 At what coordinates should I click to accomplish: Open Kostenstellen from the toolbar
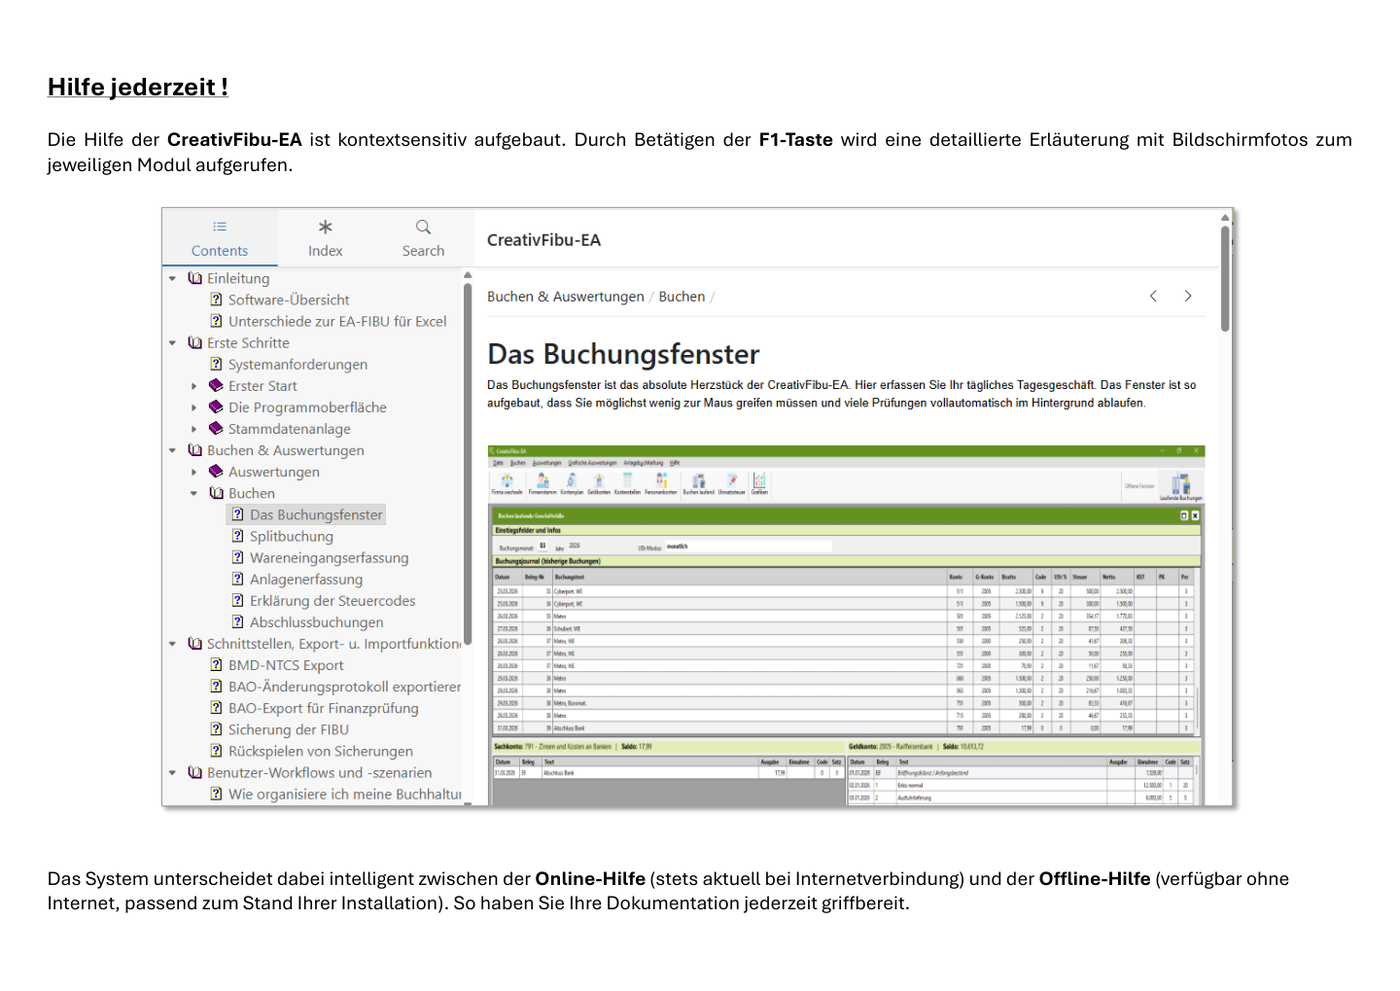(x=627, y=484)
